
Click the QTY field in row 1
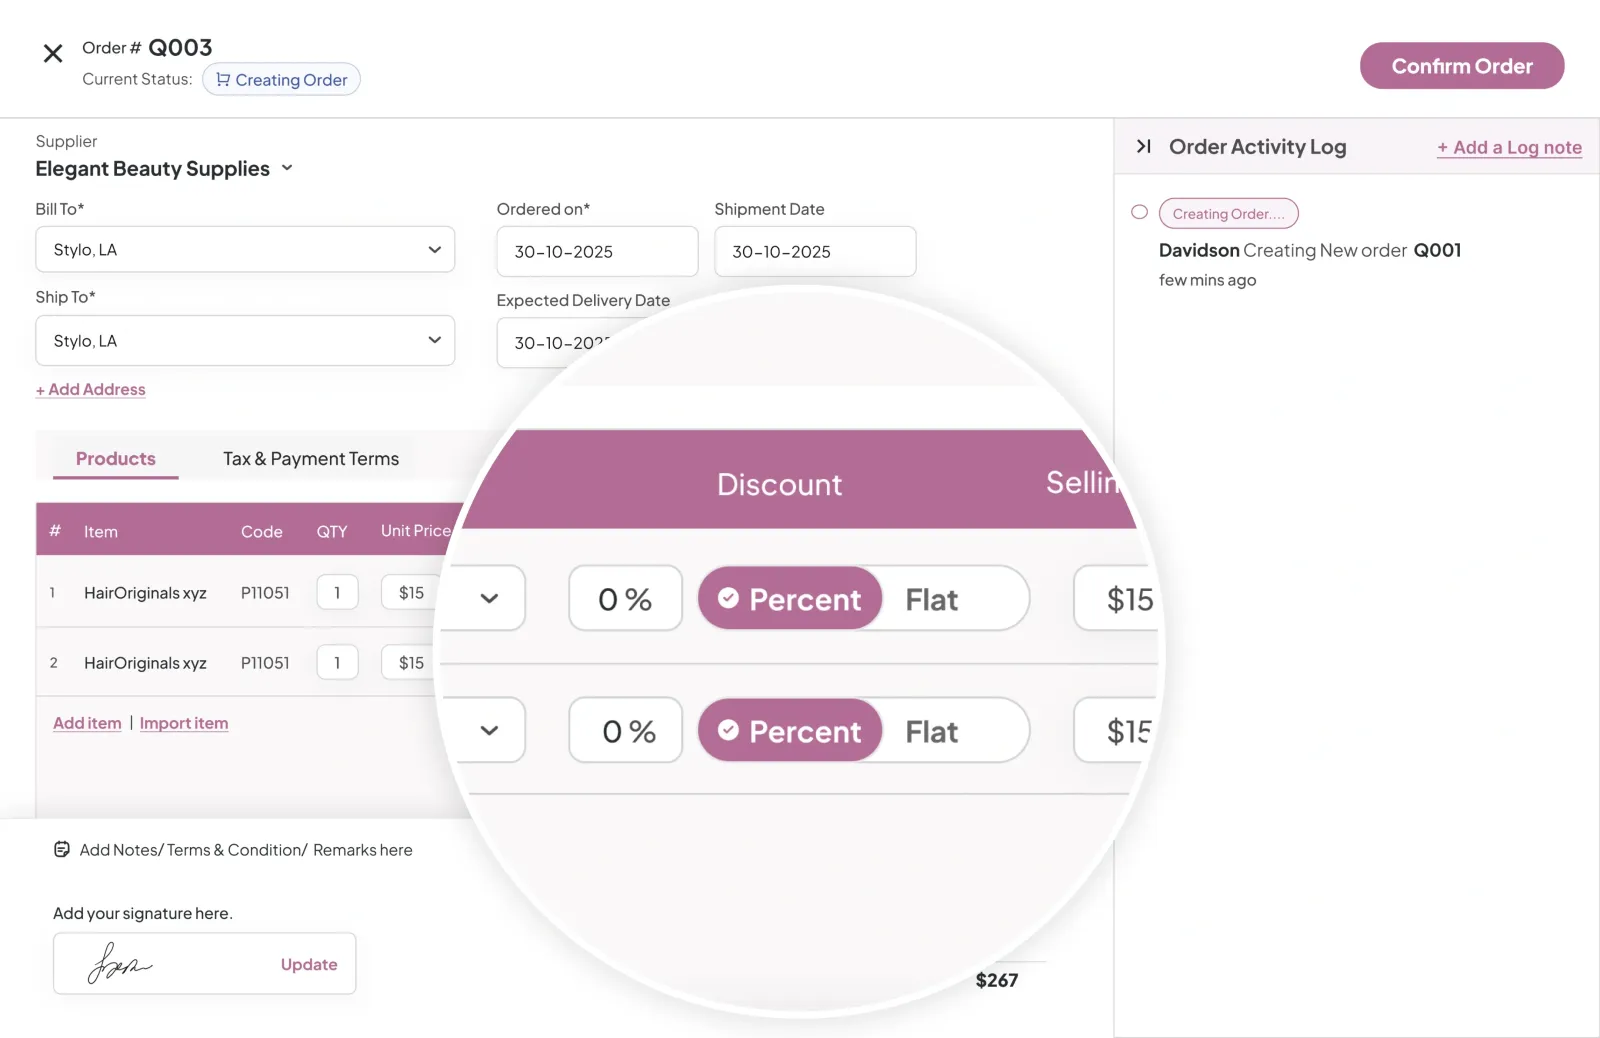(x=337, y=593)
